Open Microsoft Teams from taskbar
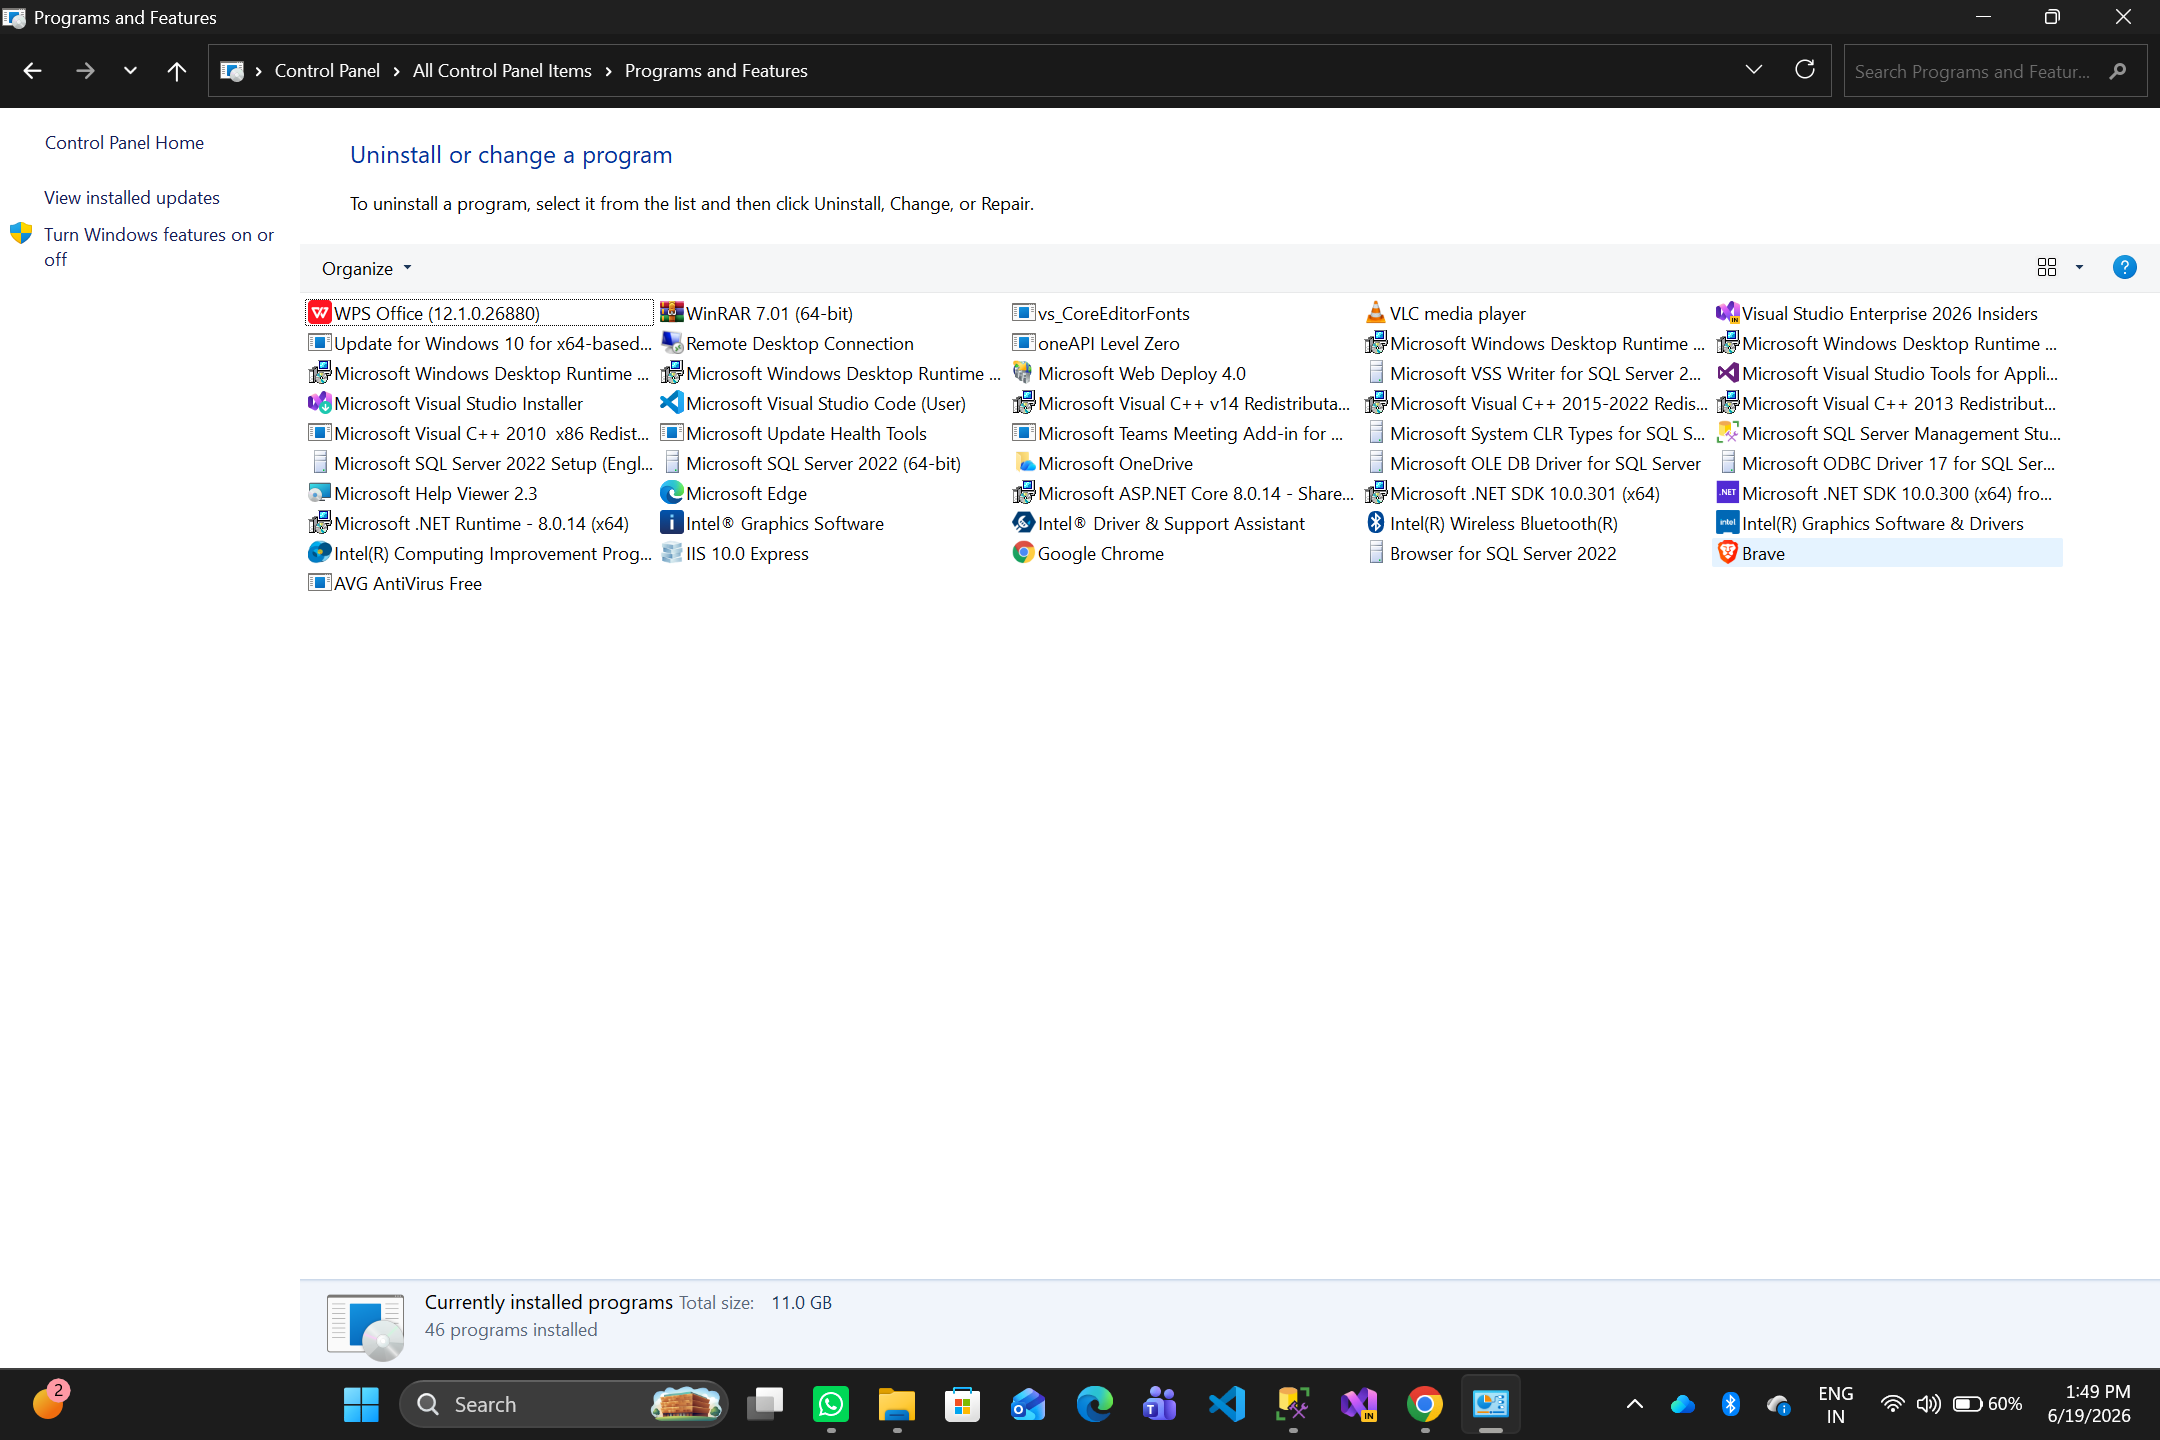This screenshot has width=2160, height=1440. coord(1160,1405)
